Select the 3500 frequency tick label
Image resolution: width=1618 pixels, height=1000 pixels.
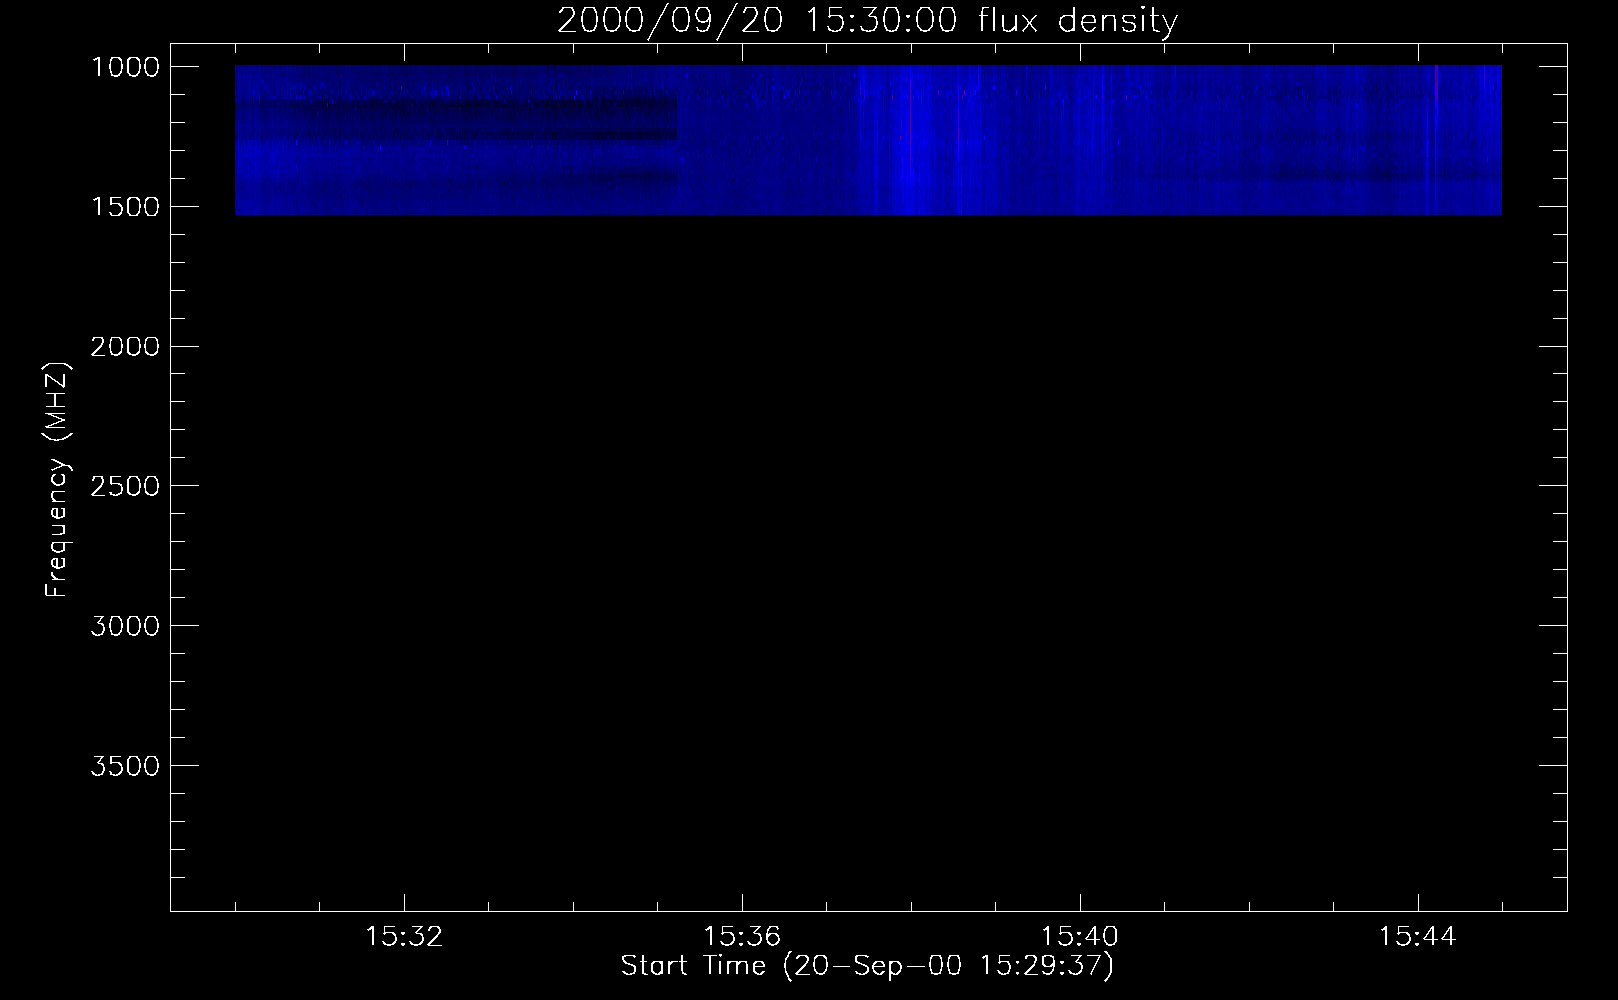(125, 766)
